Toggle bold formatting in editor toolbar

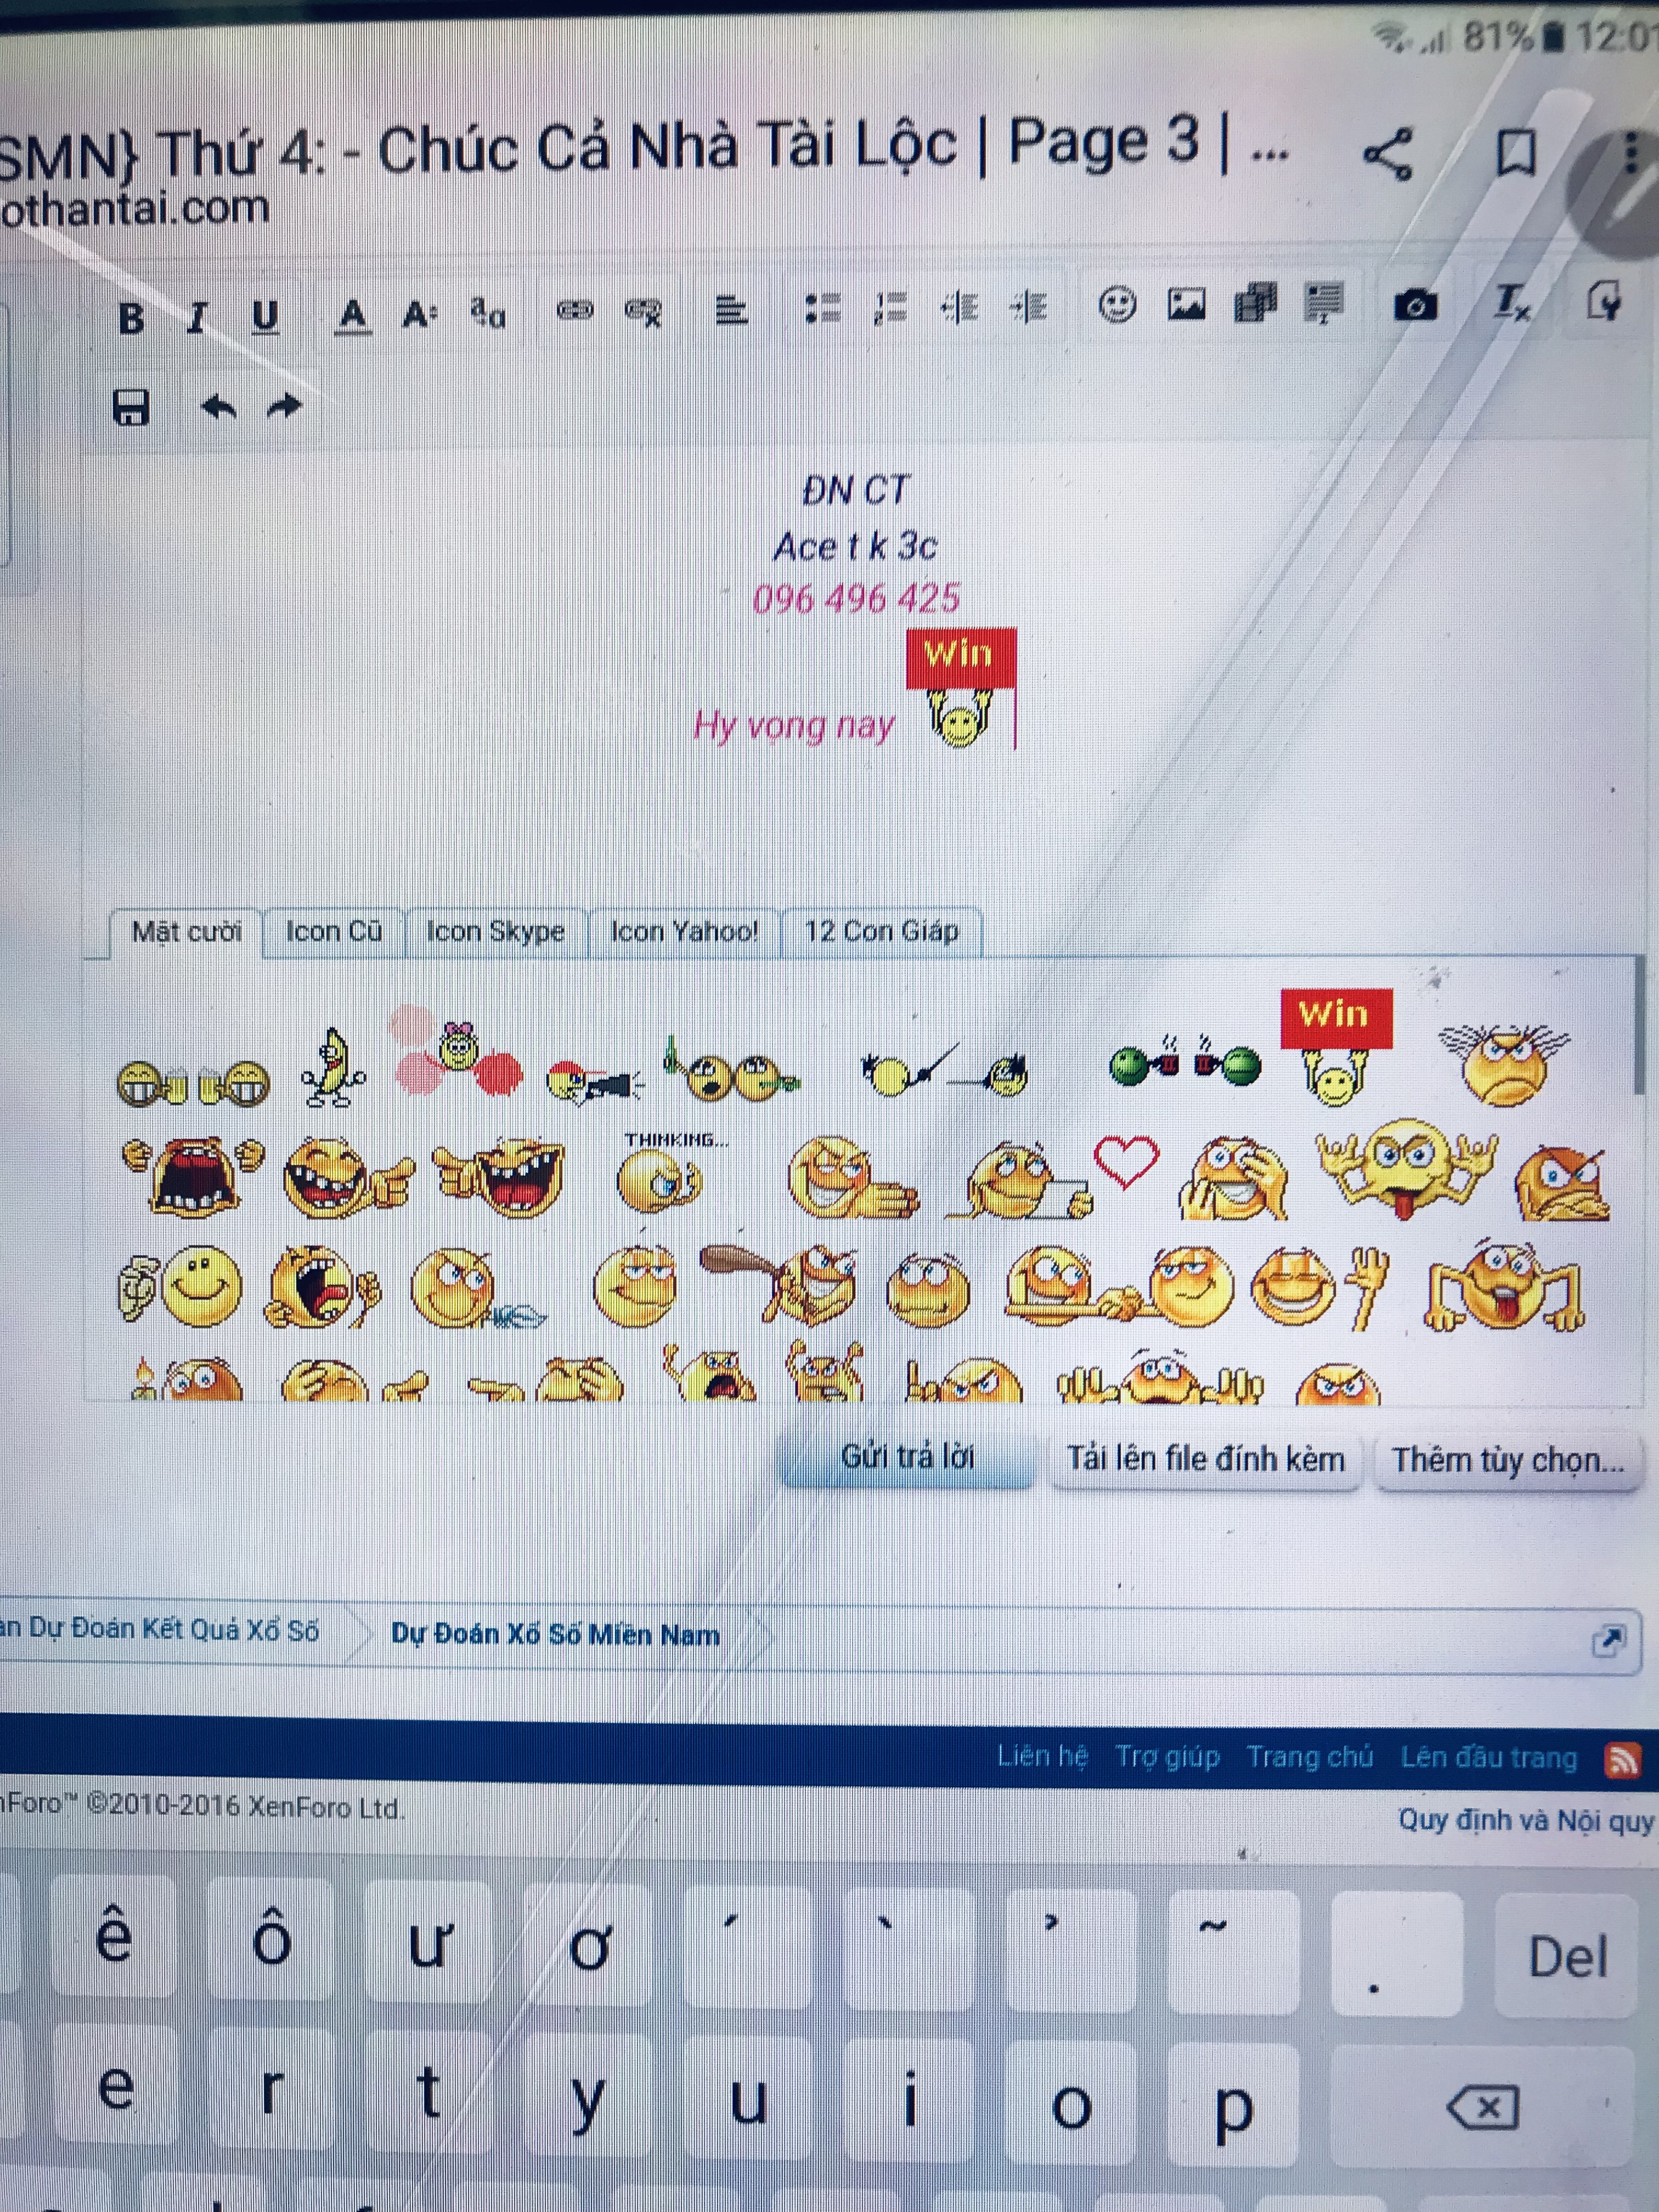(131, 318)
